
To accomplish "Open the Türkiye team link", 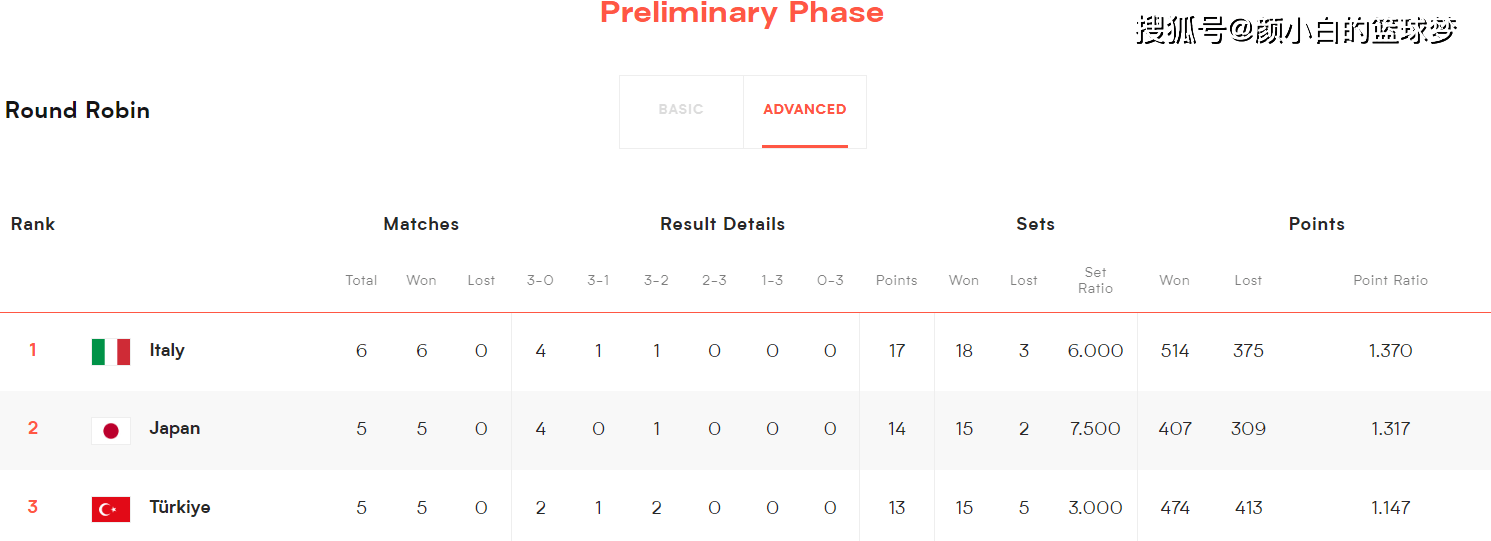I will [180, 507].
